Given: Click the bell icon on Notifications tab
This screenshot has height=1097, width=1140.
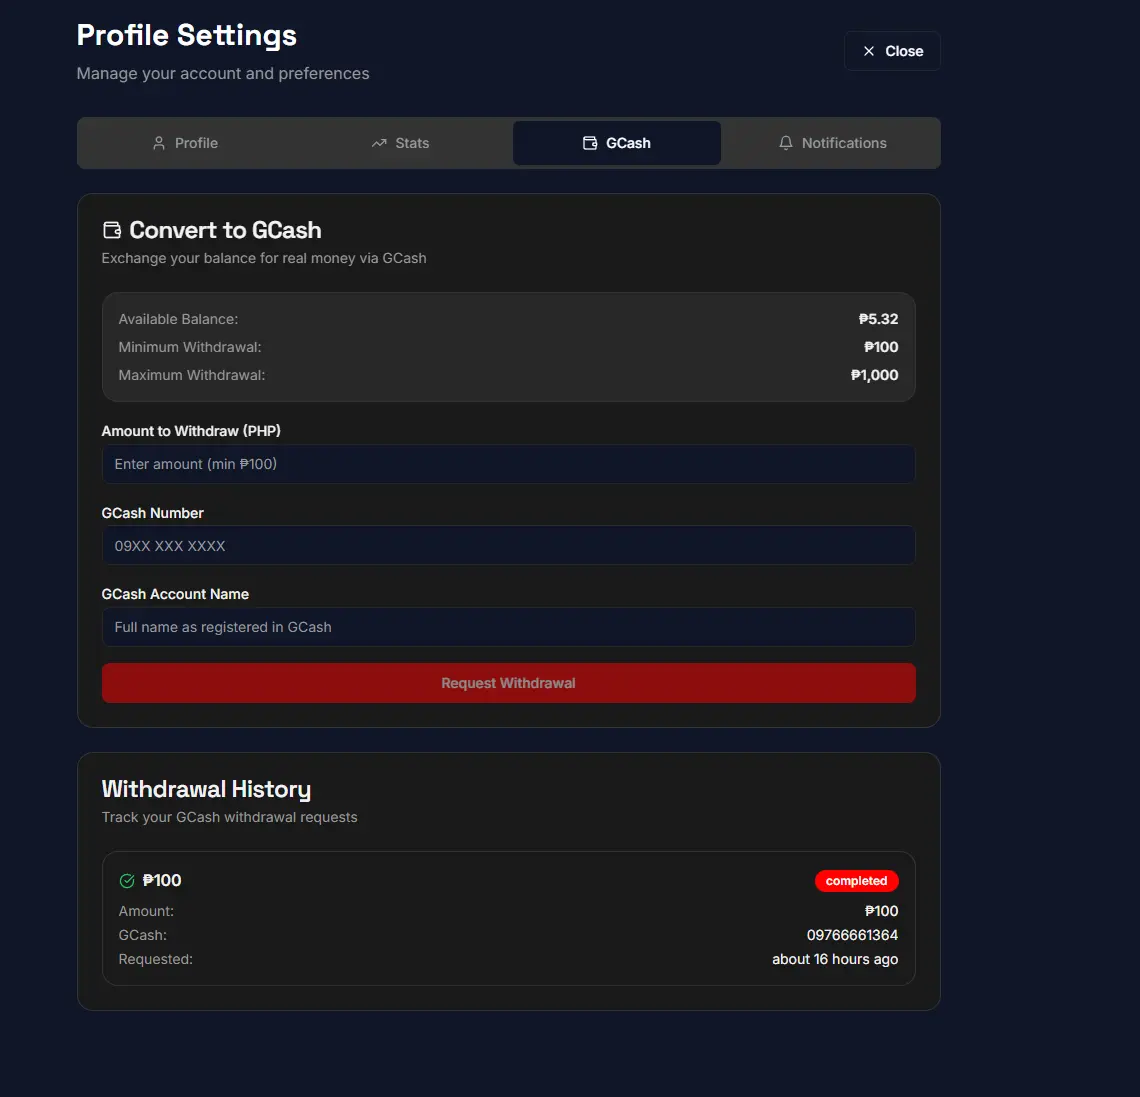Looking at the screenshot, I should pos(786,143).
